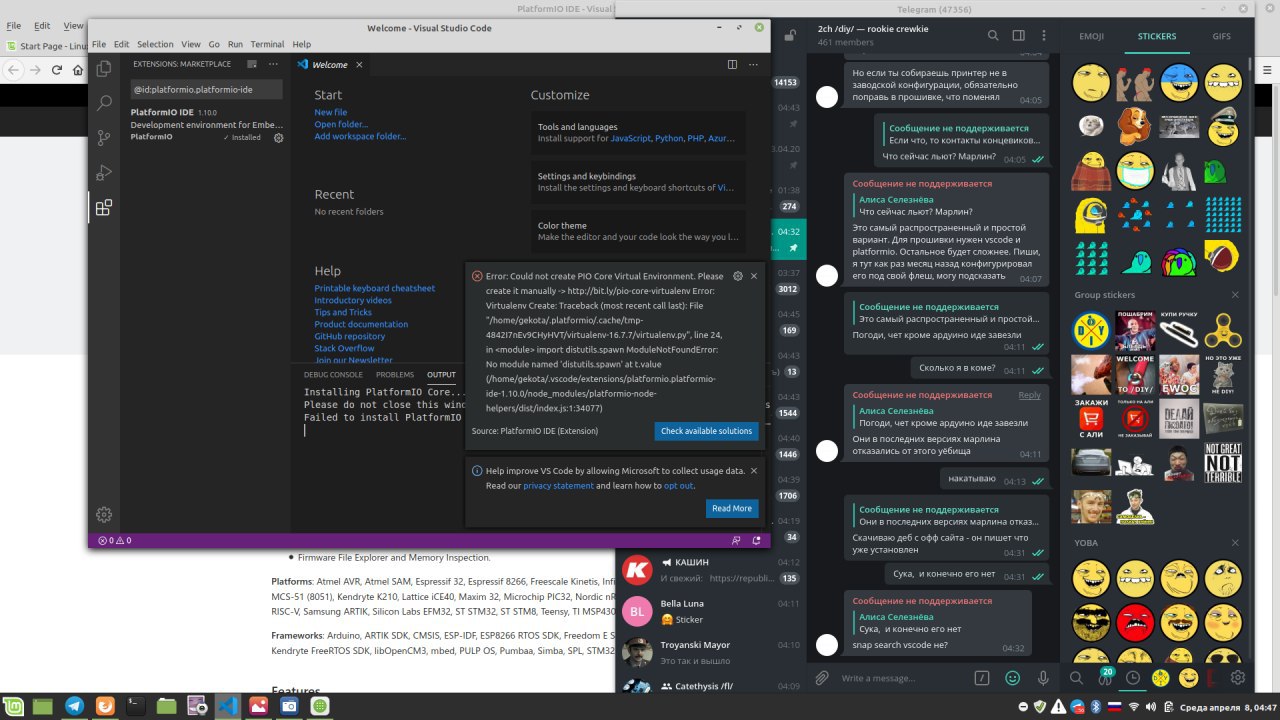Click the Read More button
The width and height of the screenshot is (1280, 720).
(x=731, y=508)
